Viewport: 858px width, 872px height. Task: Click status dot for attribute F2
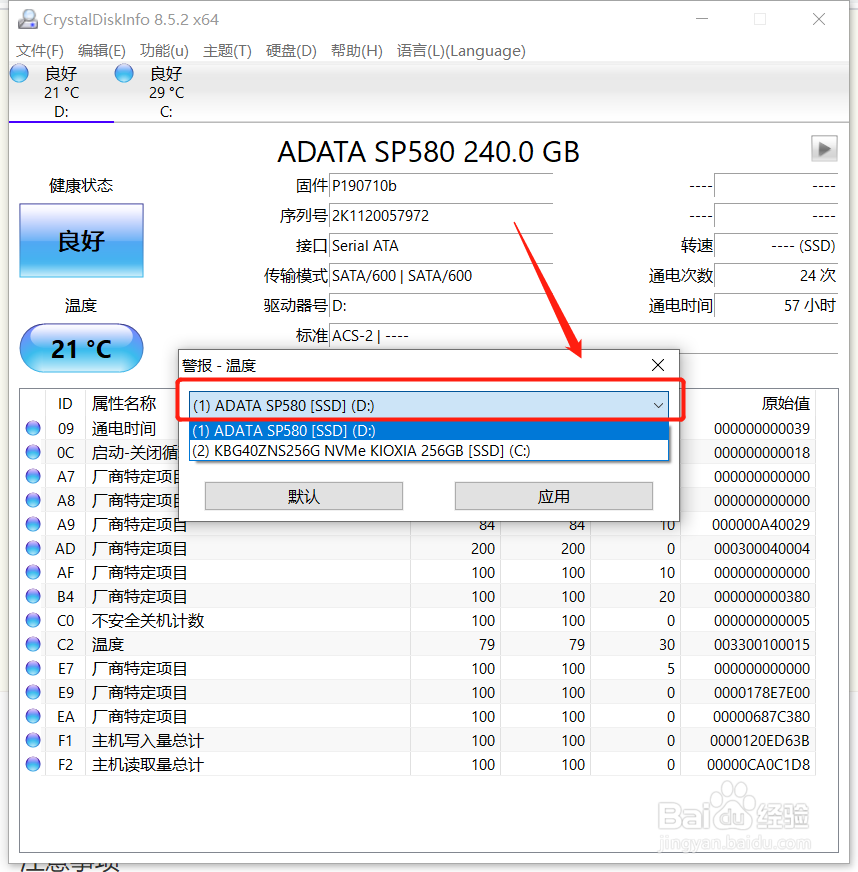click(x=33, y=764)
